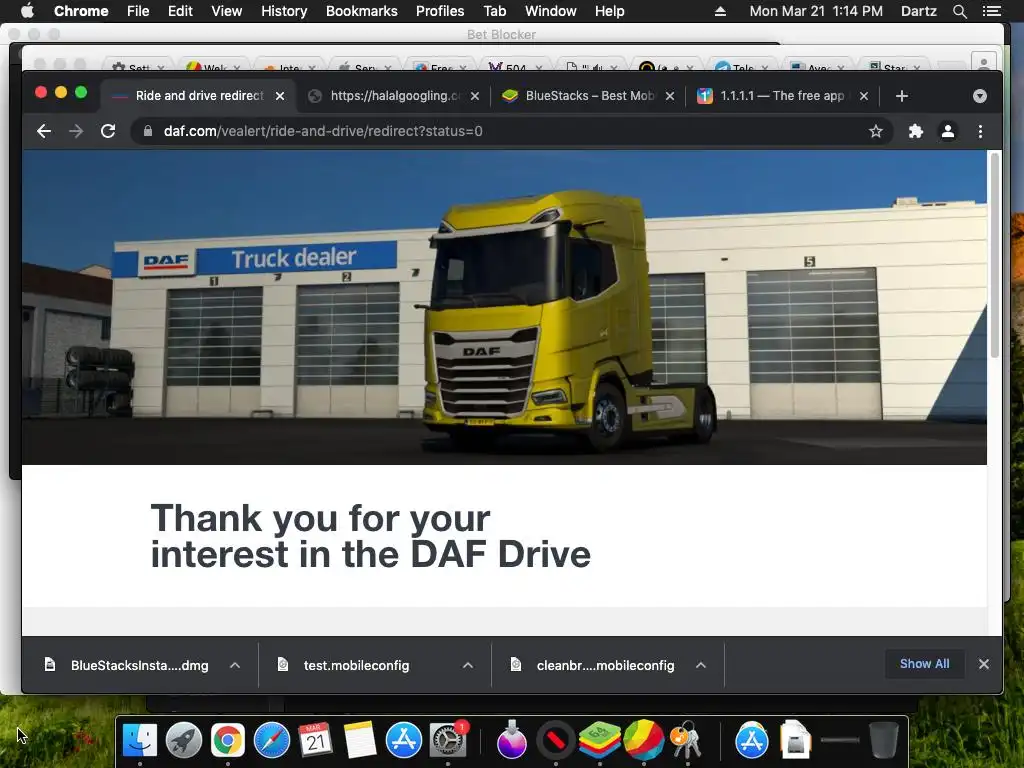Close the Ride and drive redirect tab
Screen dimensions: 1024x768
click(x=280, y=96)
